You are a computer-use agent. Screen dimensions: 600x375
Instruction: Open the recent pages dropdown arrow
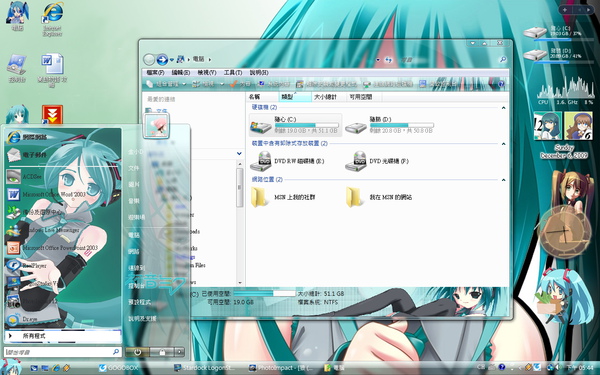pyautogui.click(x=172, y=60)
